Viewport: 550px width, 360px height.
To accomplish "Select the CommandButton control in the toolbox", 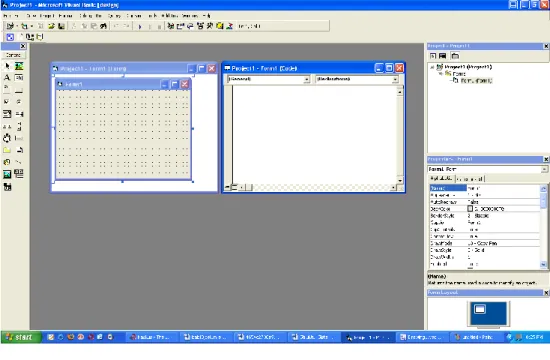I will (x=19, y=90).
